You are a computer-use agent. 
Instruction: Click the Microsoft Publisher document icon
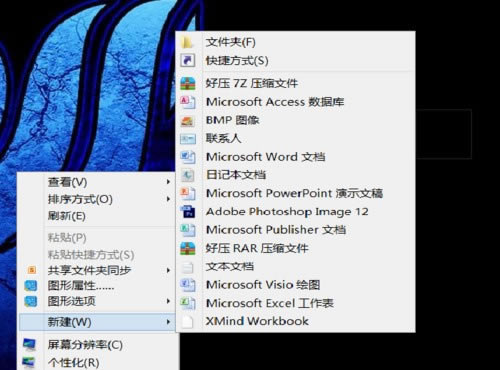click(188, 230)
